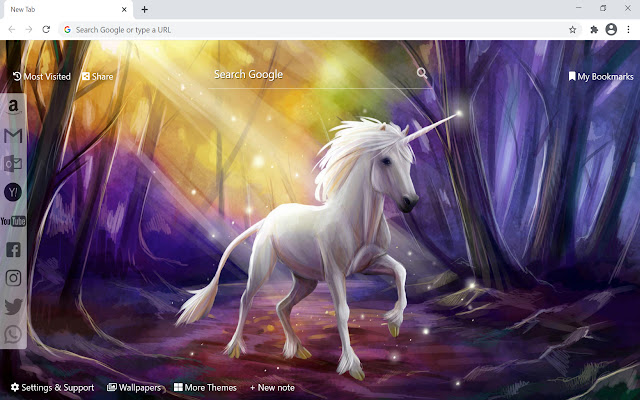Bookmark this tab with the star icon
The width and height of the screenshot is (640, 400).
pos(573,30)
